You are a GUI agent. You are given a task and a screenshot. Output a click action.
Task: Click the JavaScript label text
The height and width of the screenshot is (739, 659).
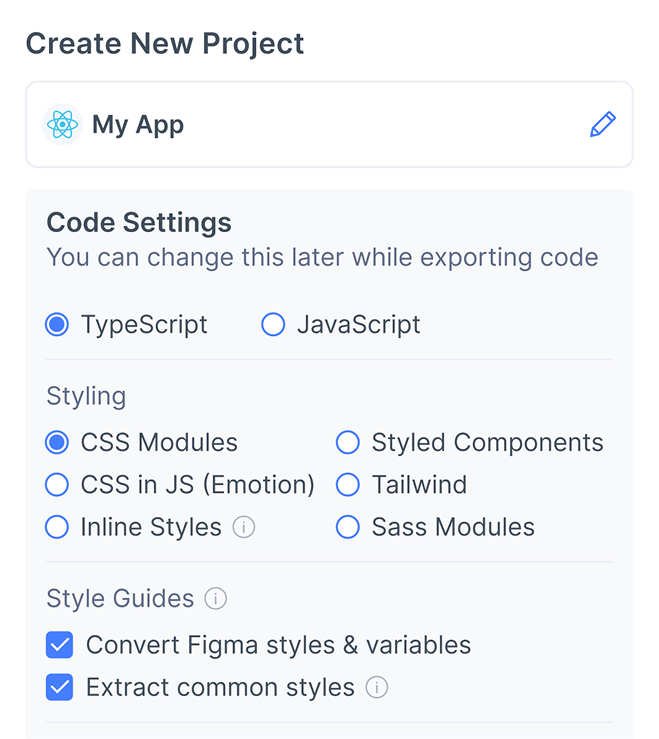click(359, 325)
